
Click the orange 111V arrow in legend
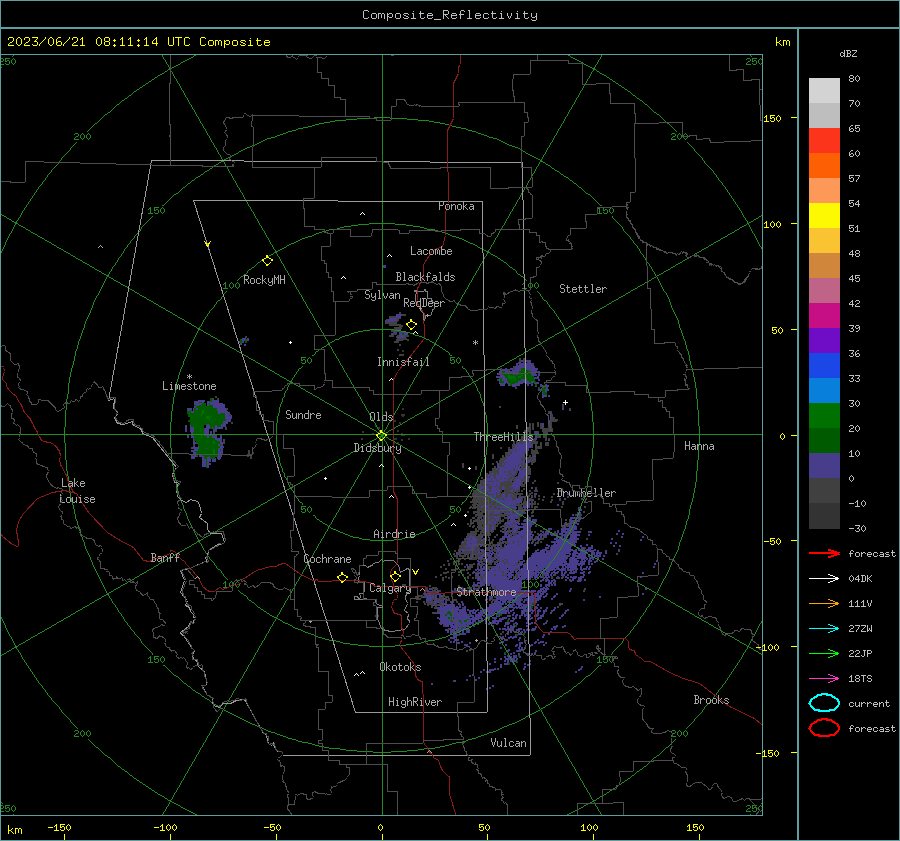[x=824, y=603]
